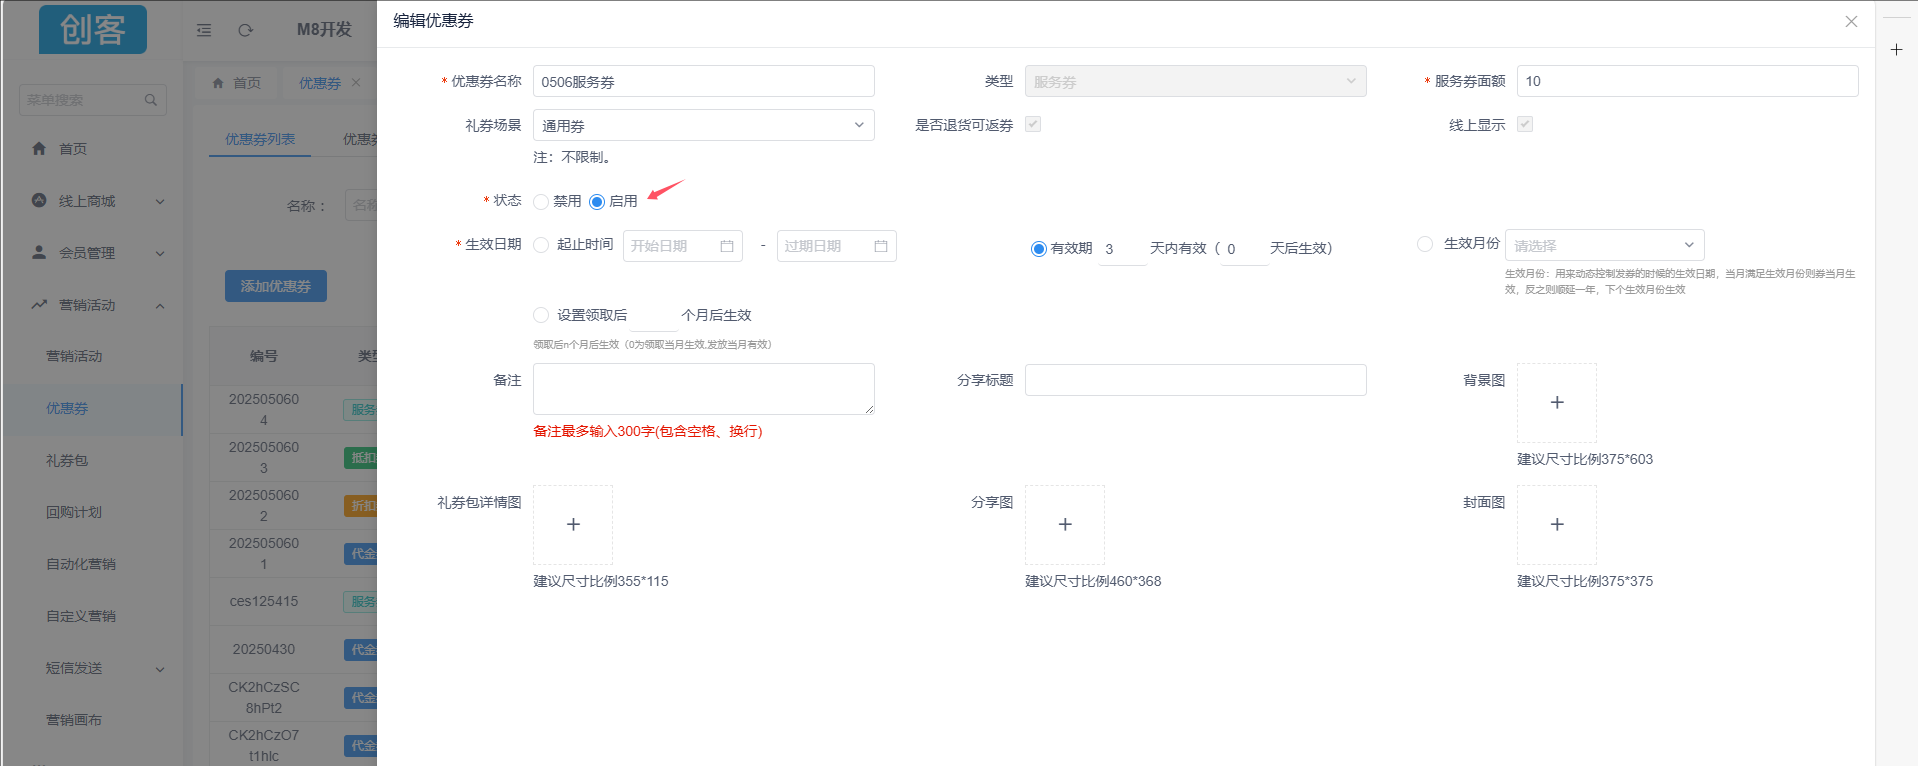Switch to 优惠券列表 tab
The image size is (1918, 766).
coord(260,139)
